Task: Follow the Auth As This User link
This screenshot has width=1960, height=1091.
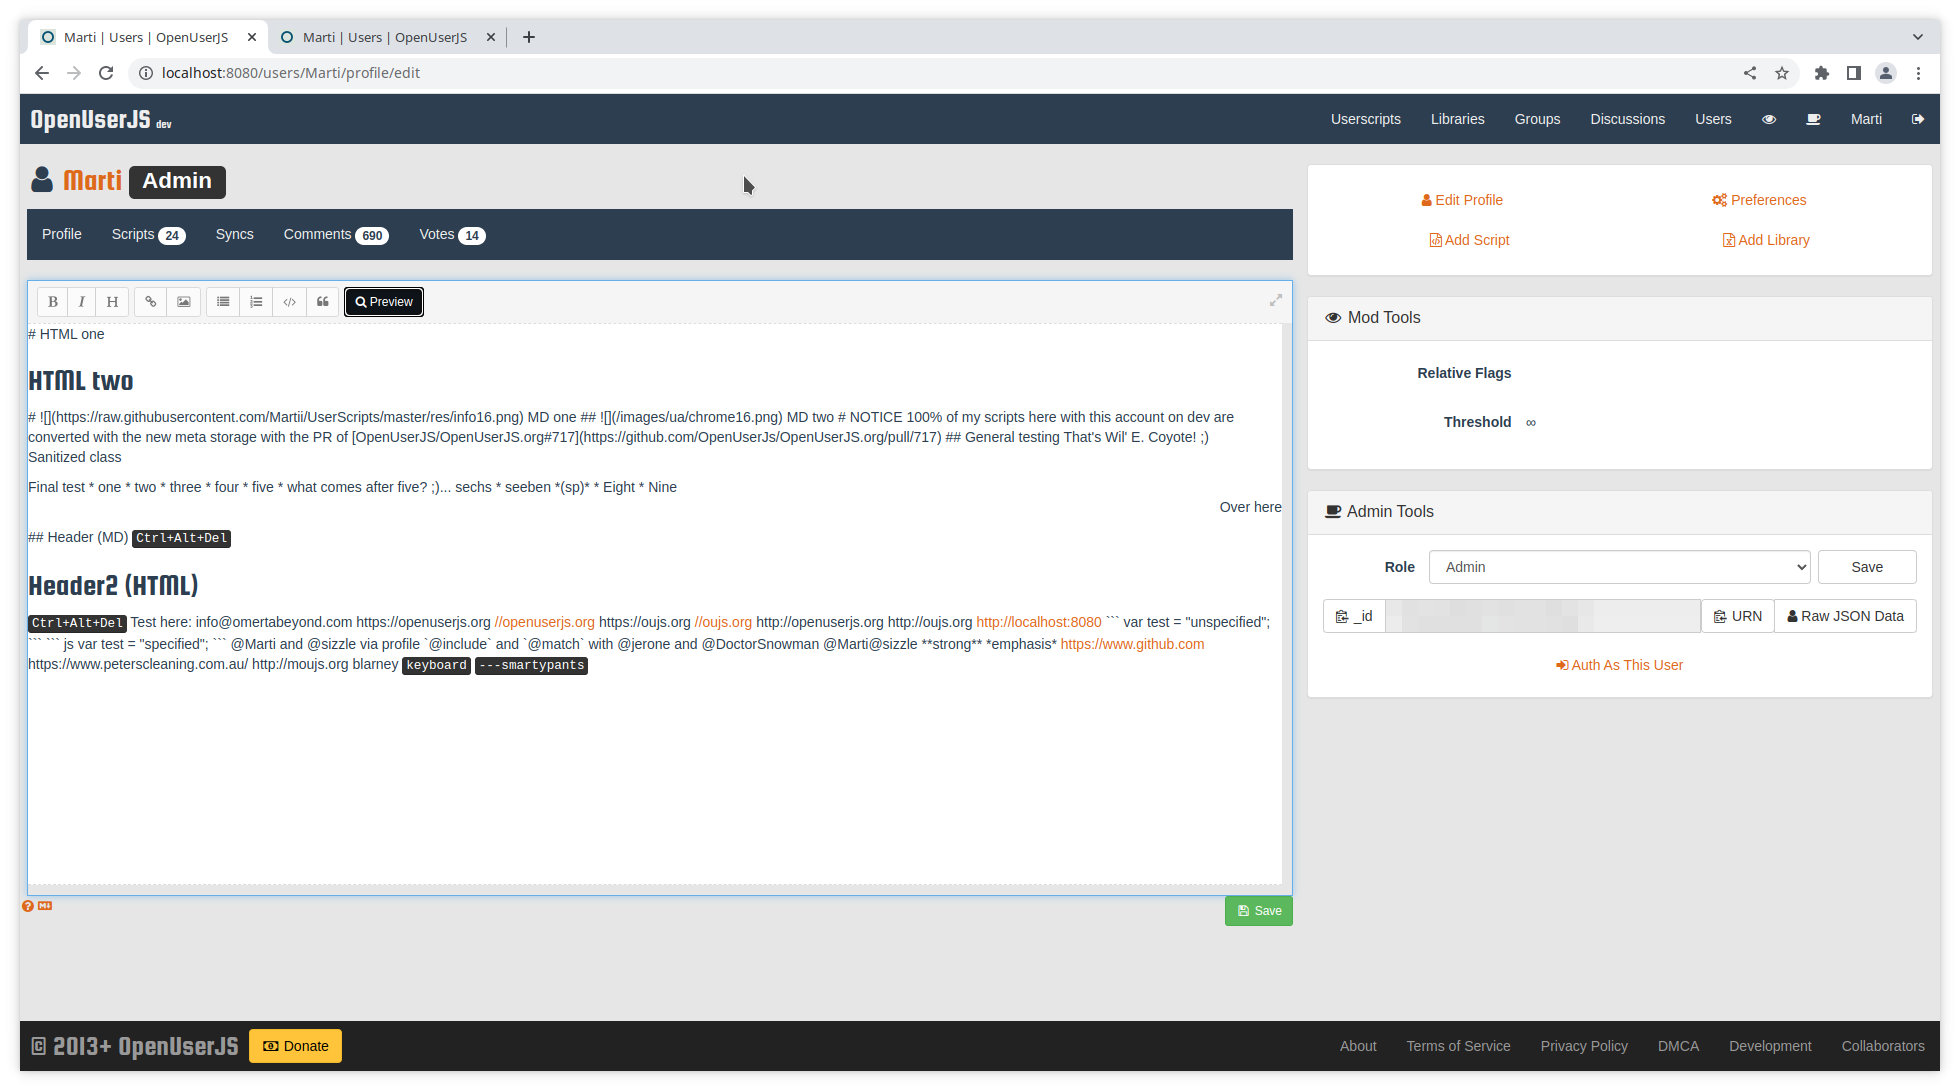Action: click(x=1619, y=665)
